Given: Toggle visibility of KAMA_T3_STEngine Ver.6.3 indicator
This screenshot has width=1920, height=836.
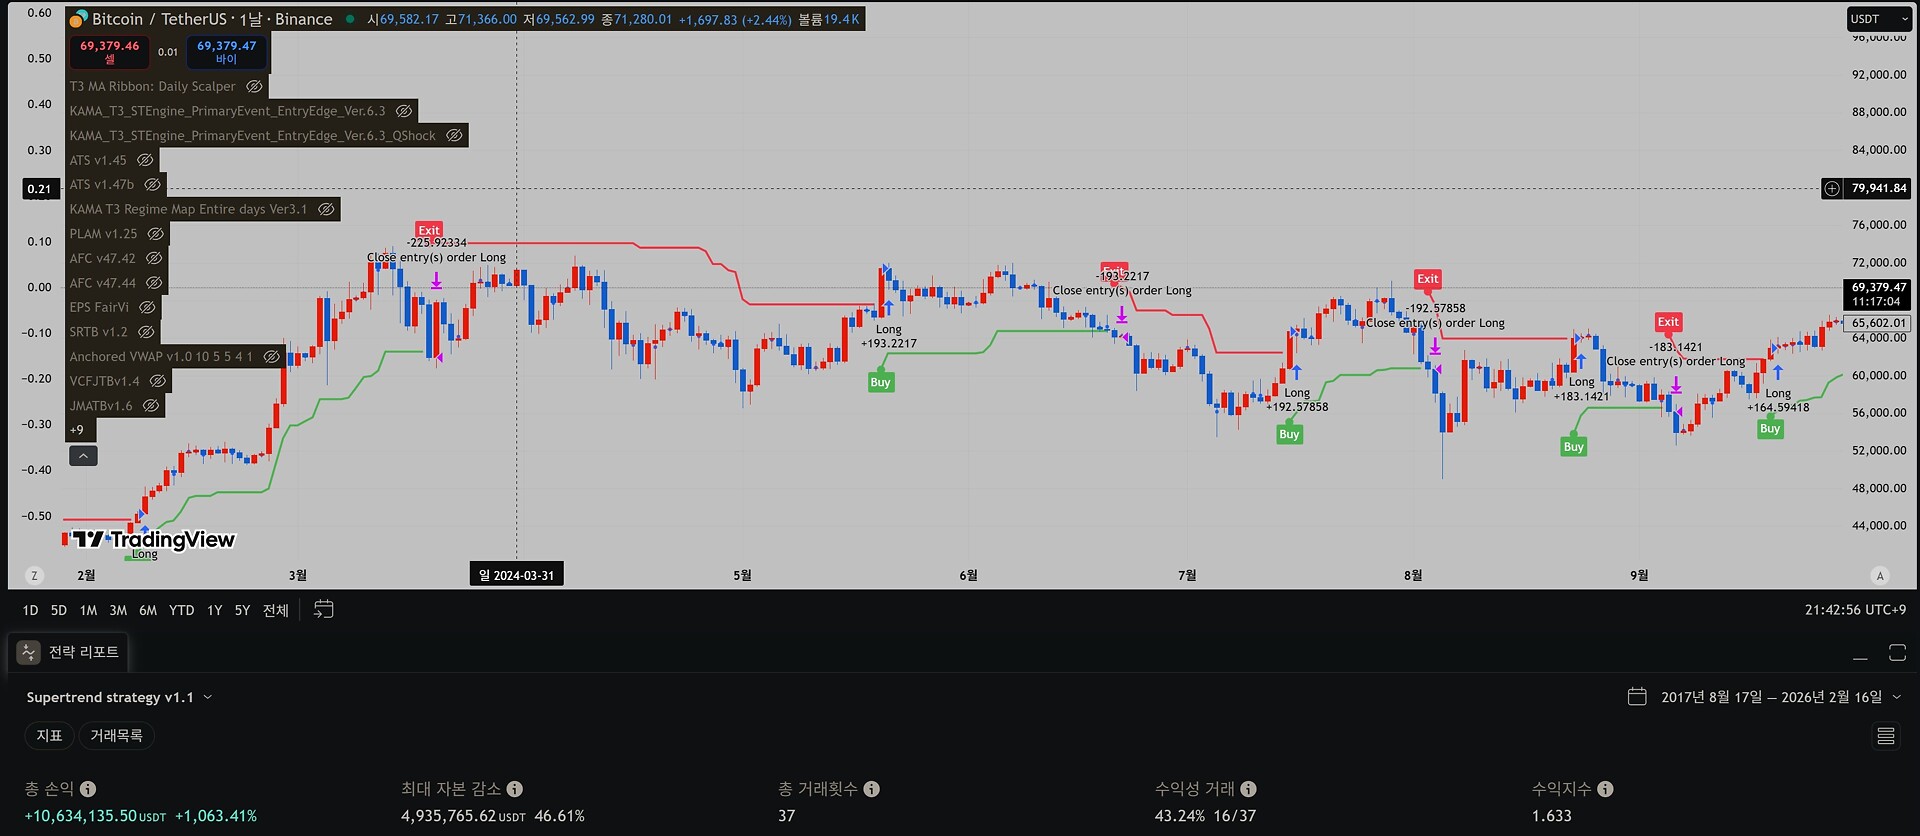Looking at the screenshot, I should tap(404, 111).
